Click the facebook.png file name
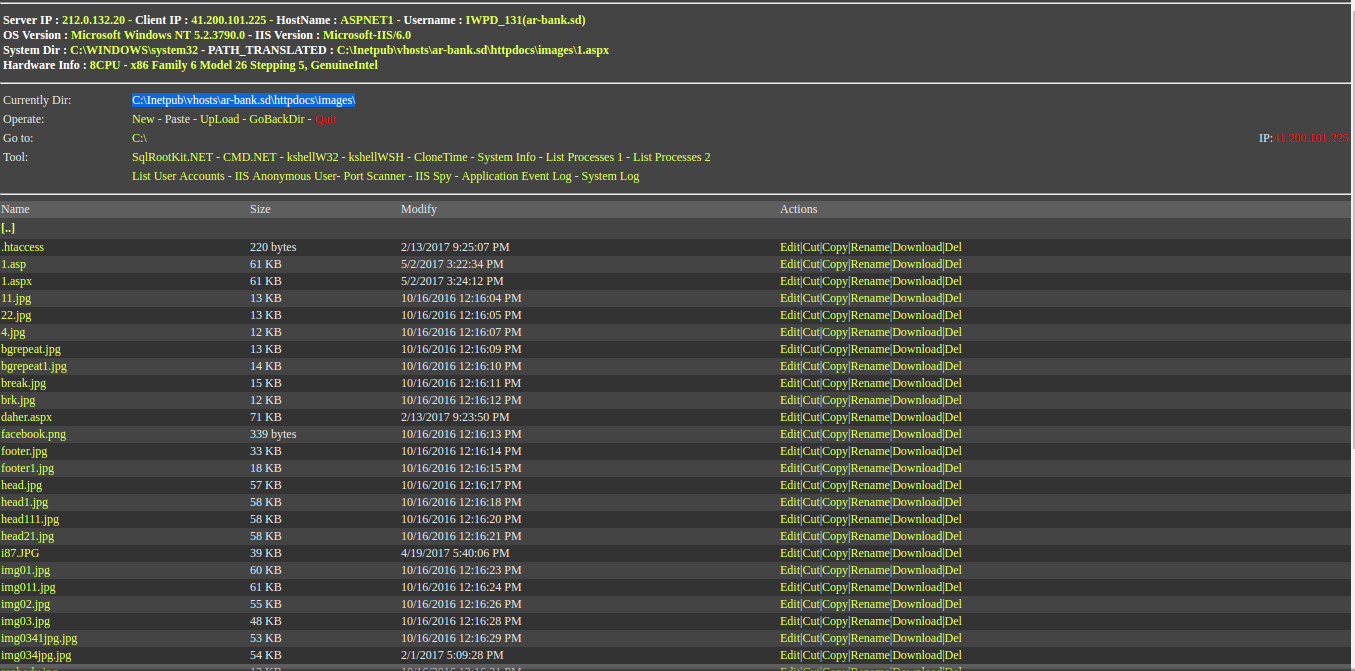This screenshot has width=1355, height=671. click(34, 434)
